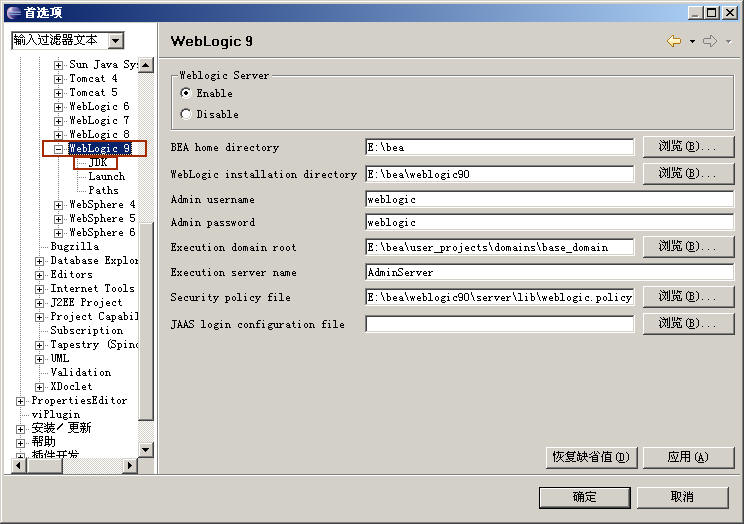Click the filter text input box
The image size is (744, 524).
pos(60,40)
